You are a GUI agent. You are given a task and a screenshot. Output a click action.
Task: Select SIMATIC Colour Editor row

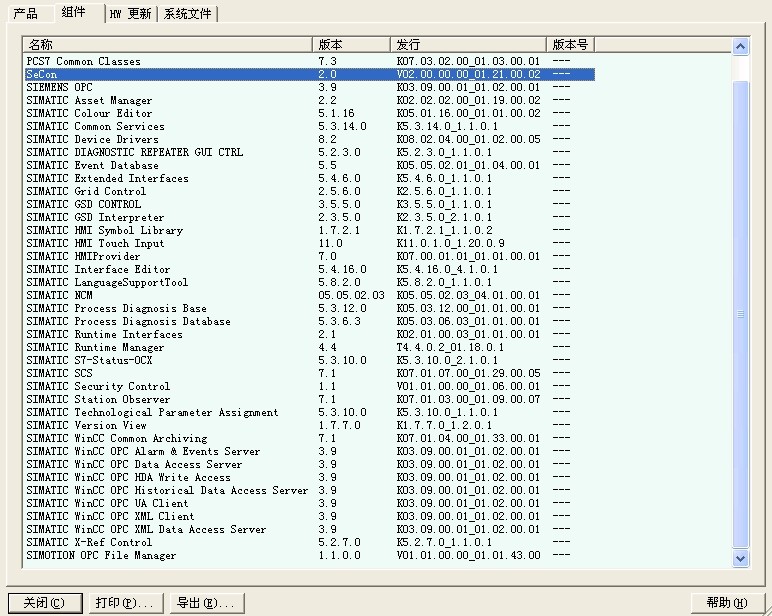(310, 113)
